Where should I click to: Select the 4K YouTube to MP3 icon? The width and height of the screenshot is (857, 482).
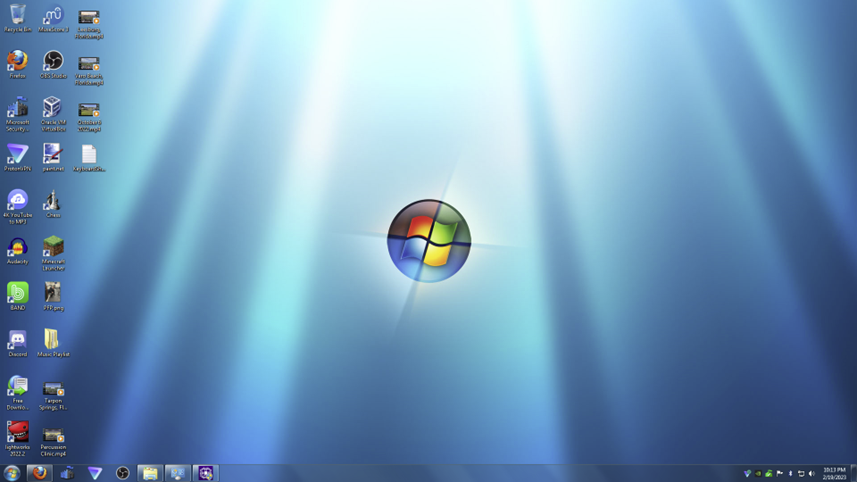coord(17,201)
